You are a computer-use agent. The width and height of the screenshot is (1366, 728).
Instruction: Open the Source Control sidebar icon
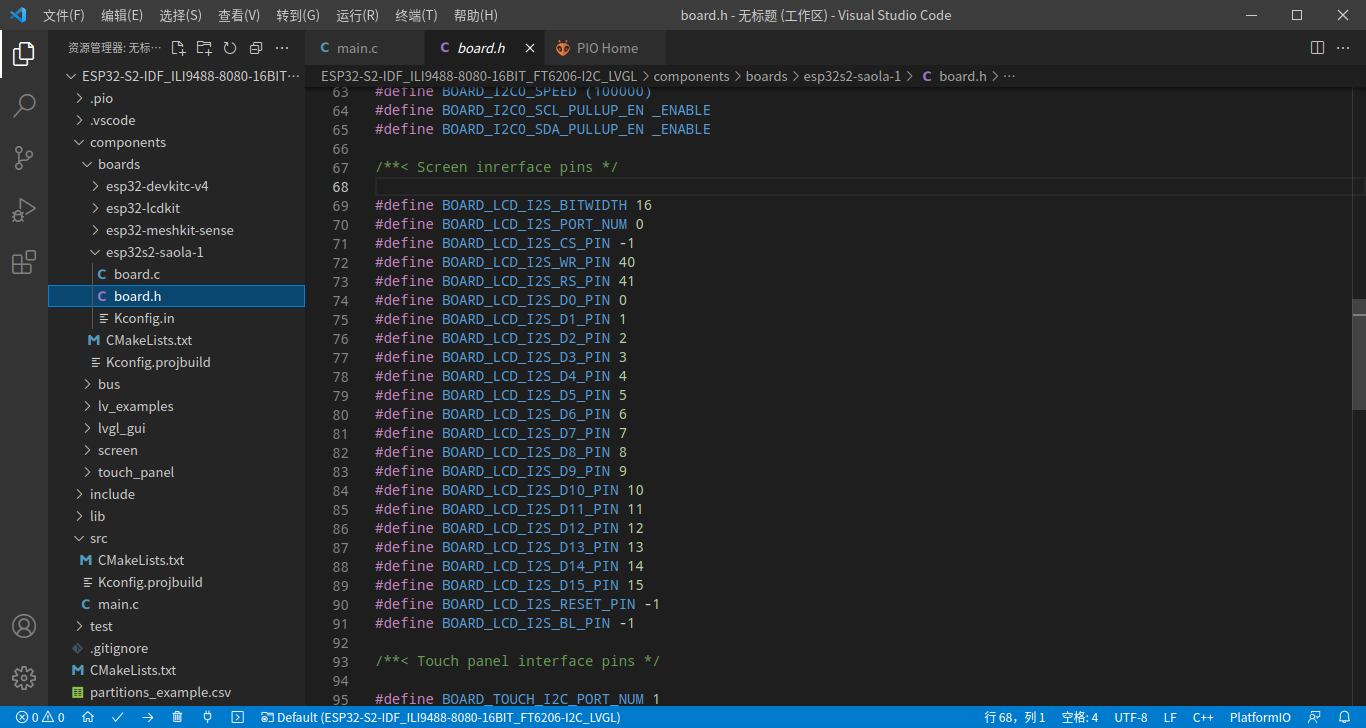tap(24, 158)
